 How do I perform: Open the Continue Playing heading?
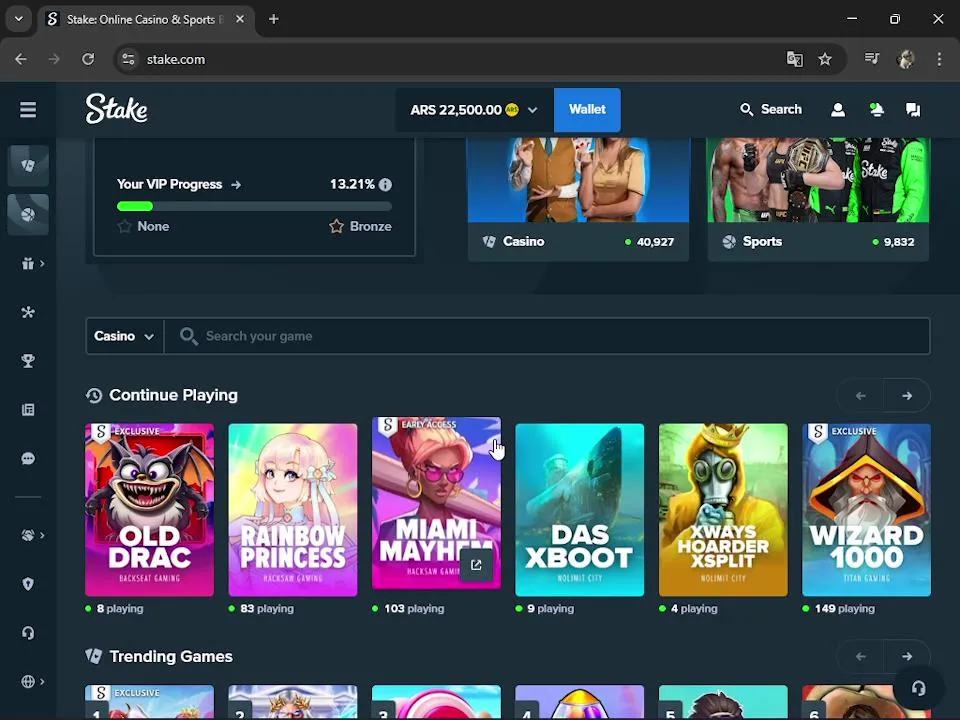pos(173,395)
